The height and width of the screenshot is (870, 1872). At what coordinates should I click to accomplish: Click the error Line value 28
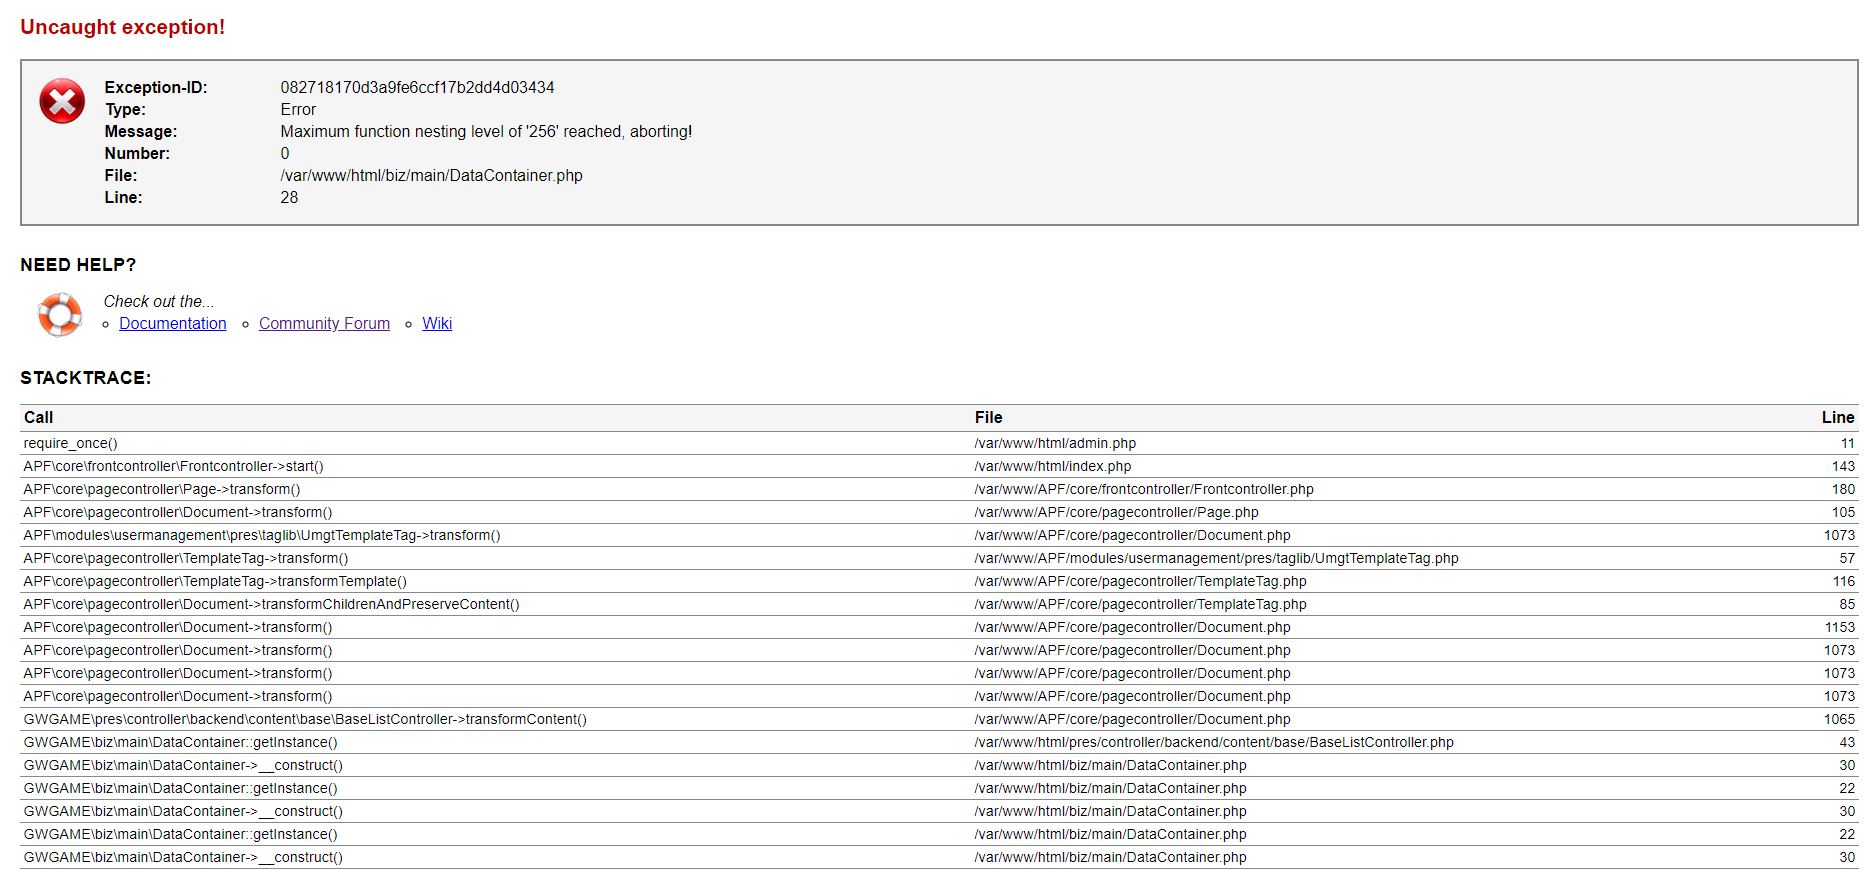289,197
